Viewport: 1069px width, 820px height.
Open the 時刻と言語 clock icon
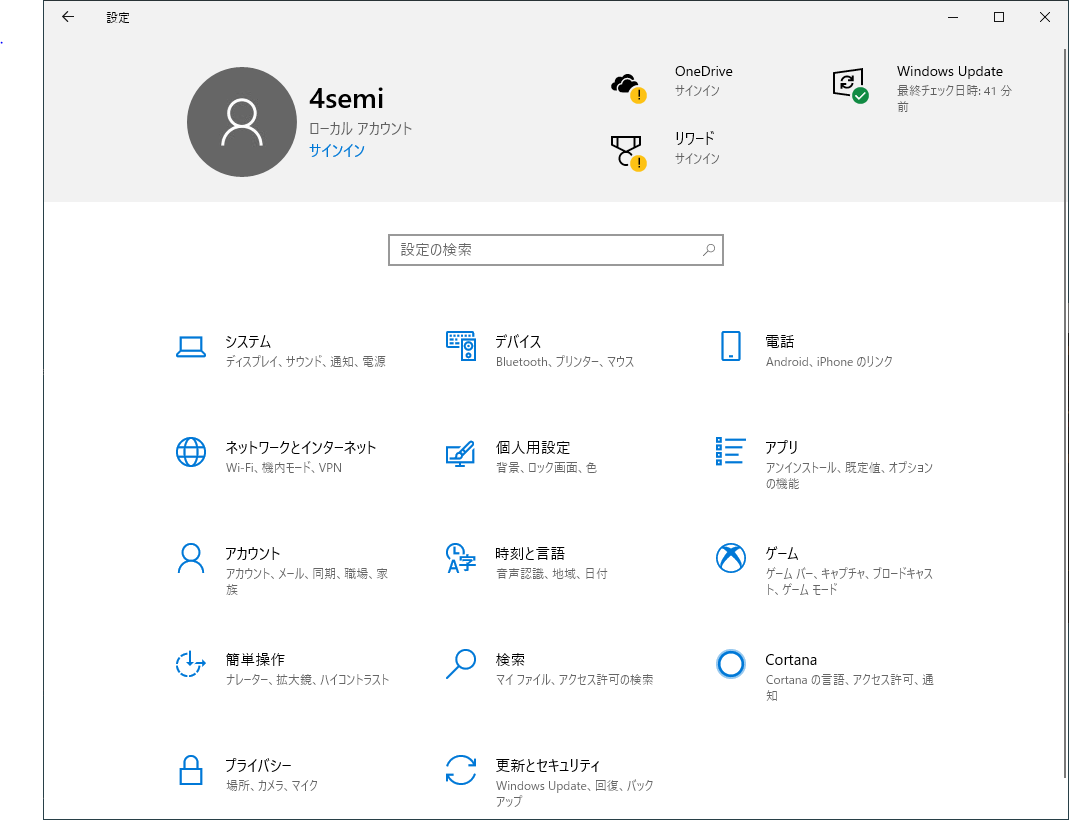point(460,558)
